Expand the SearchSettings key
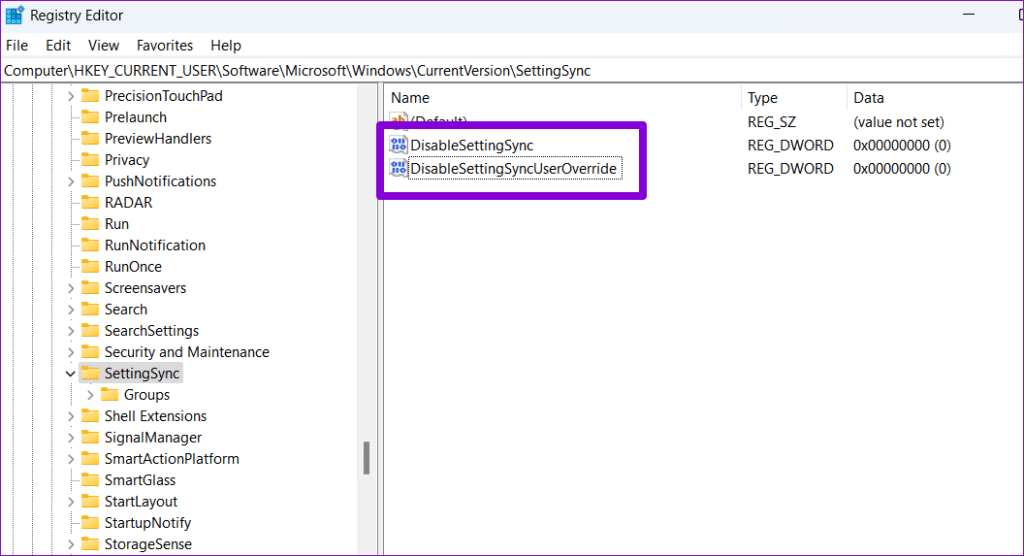1024x556 pixels. click(x=71, y=331)
